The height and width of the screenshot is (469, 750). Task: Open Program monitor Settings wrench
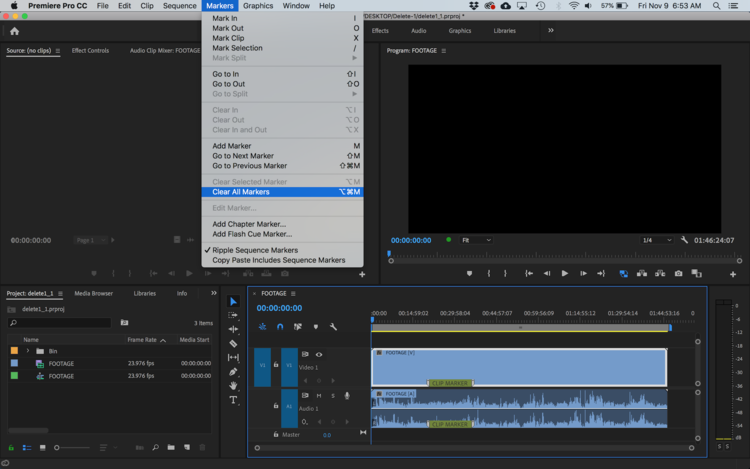[684, 240]
